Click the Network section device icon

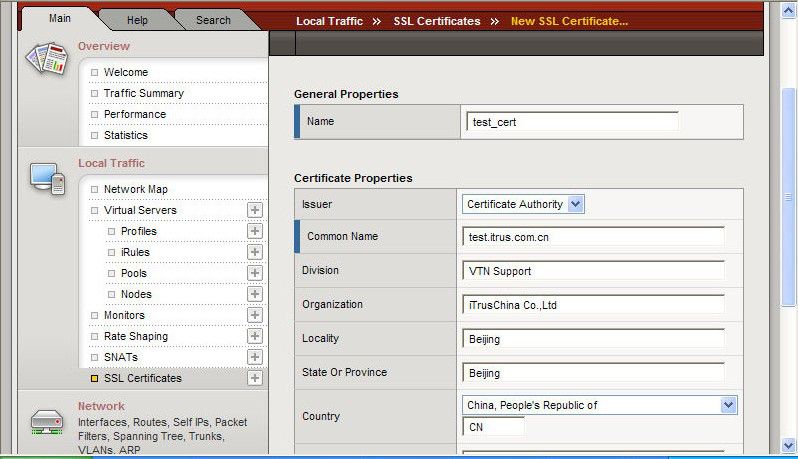[46, 419]
